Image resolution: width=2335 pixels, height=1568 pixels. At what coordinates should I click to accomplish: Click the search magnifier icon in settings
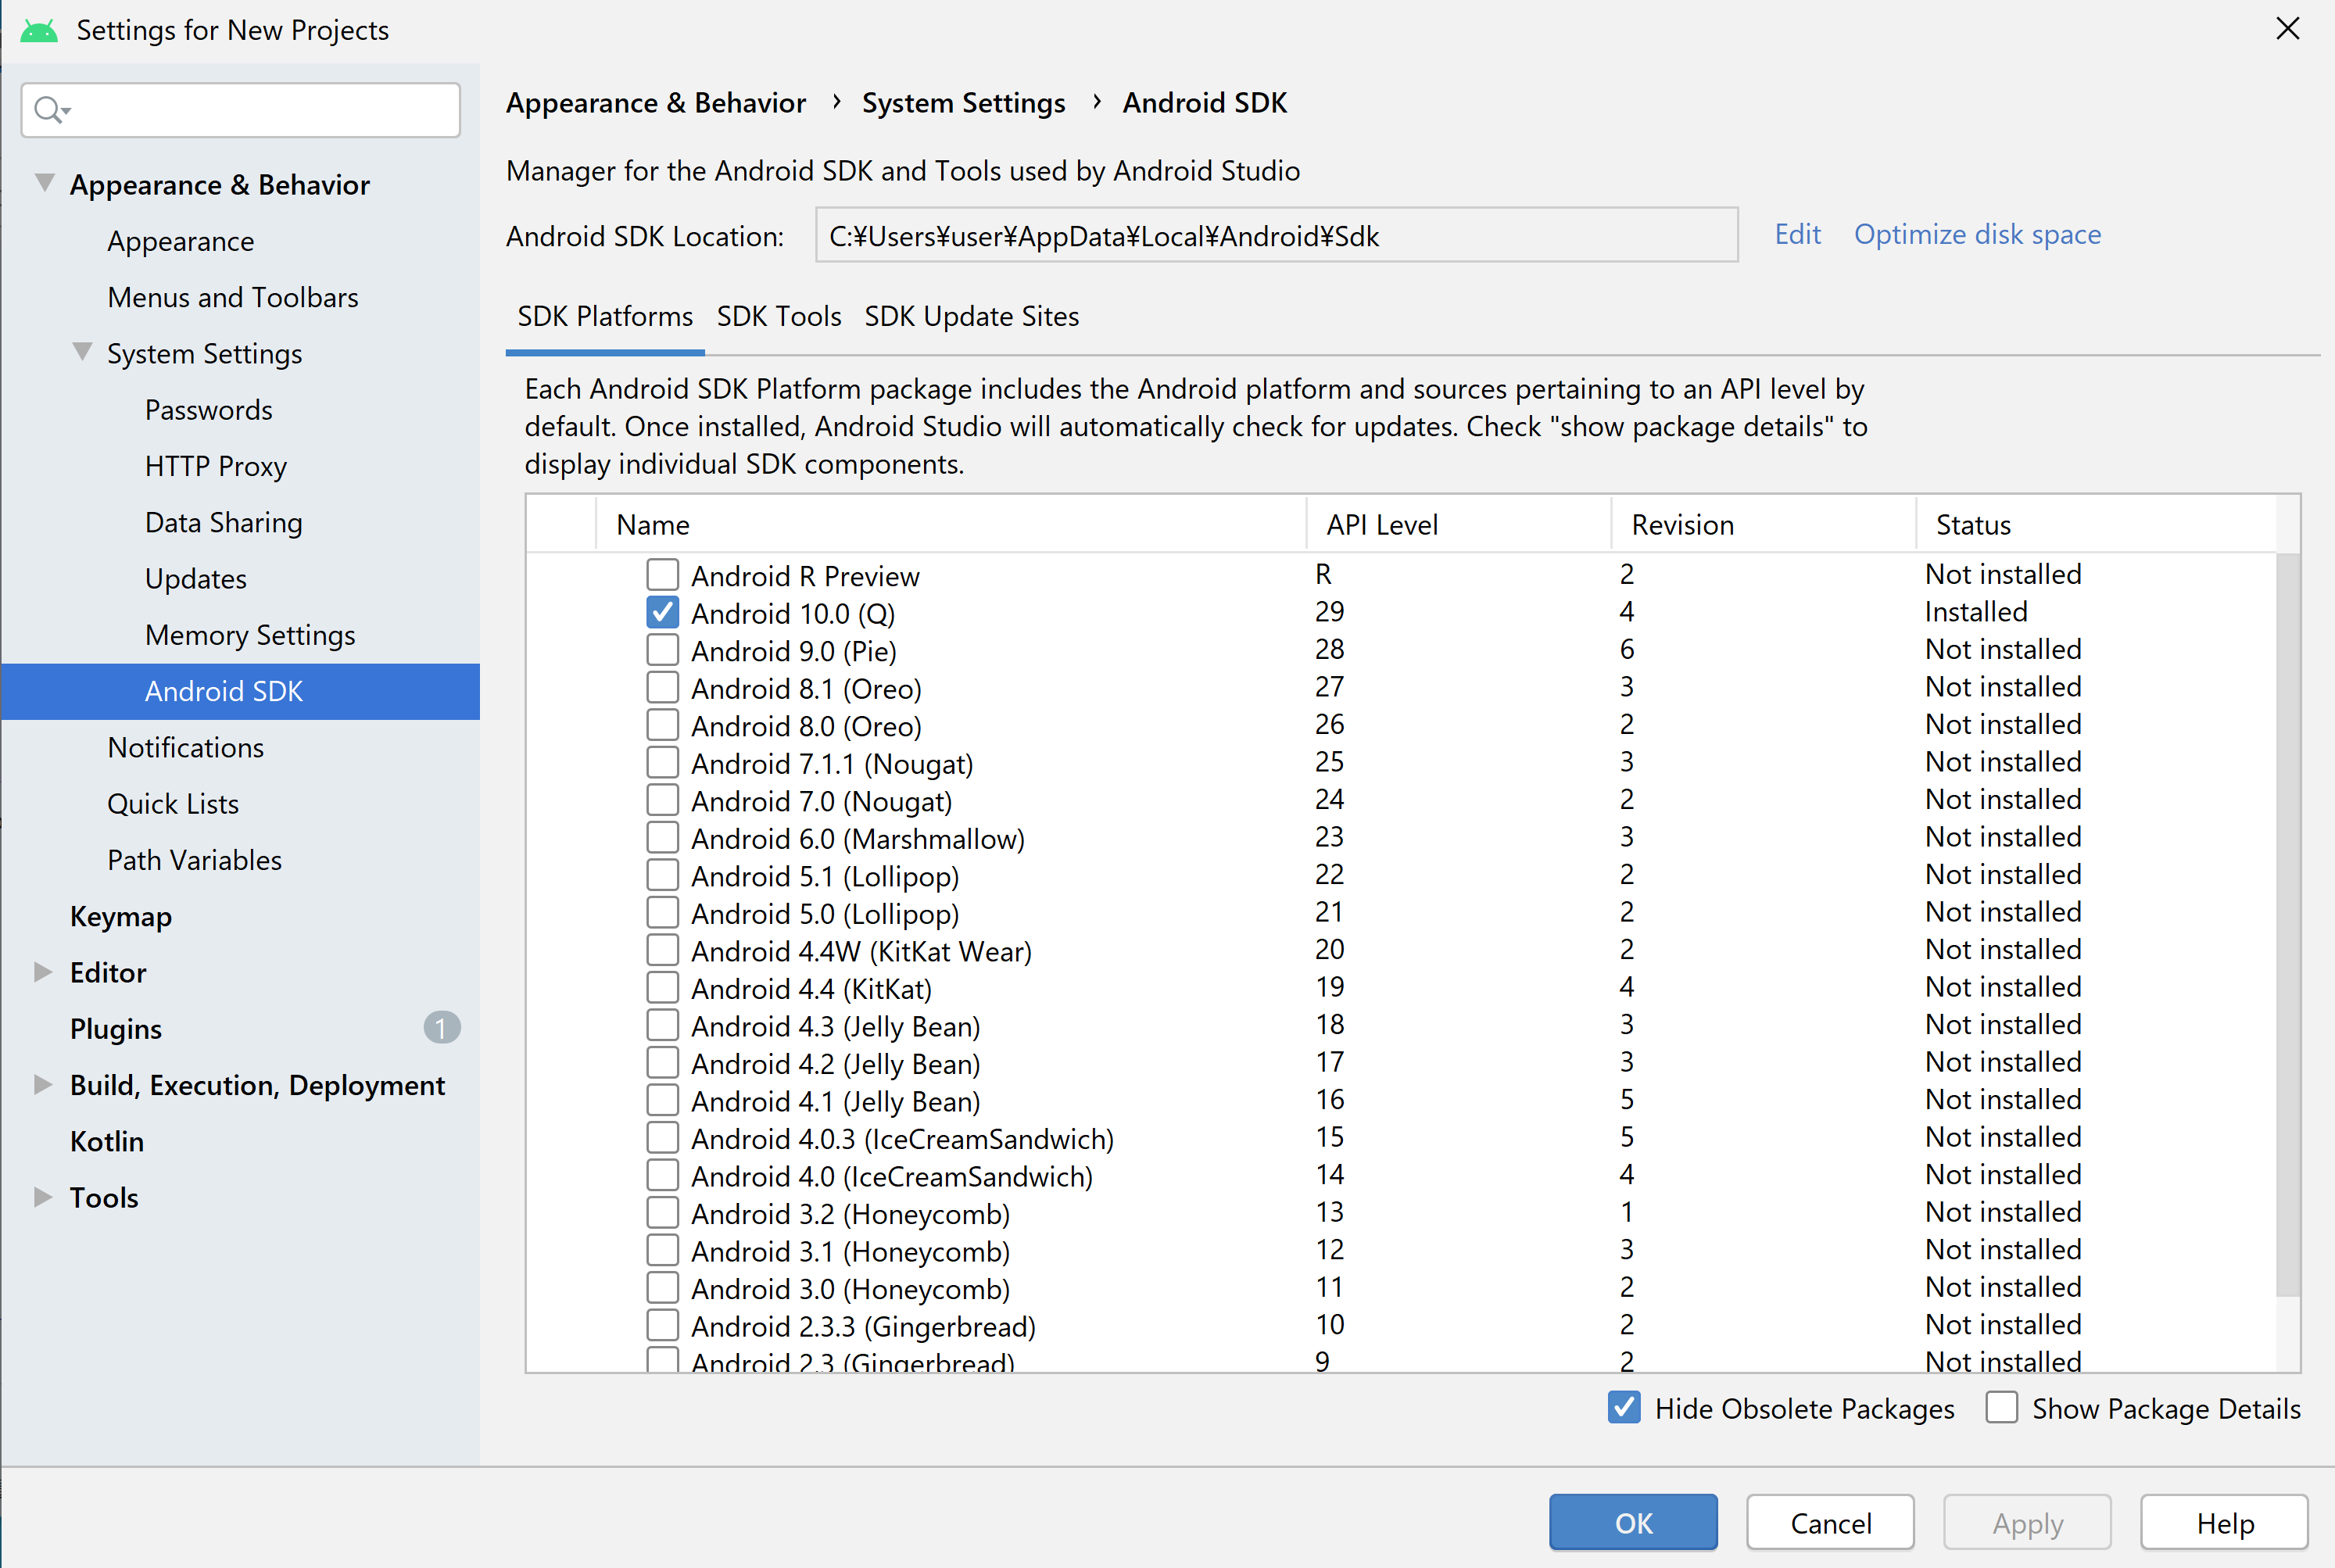coord(50,109)
